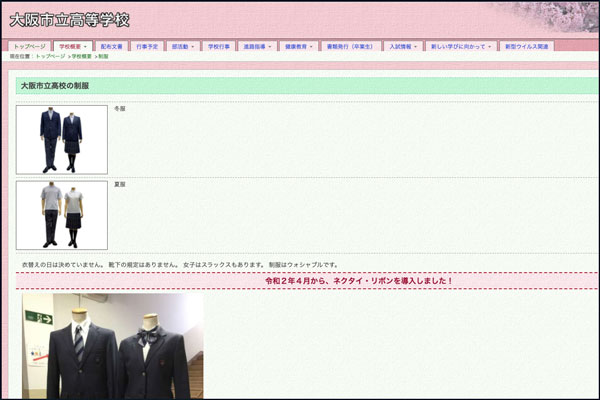
Task: Go to the 新型ウイルス関連 tab
Action: click(x=526, y=46)
